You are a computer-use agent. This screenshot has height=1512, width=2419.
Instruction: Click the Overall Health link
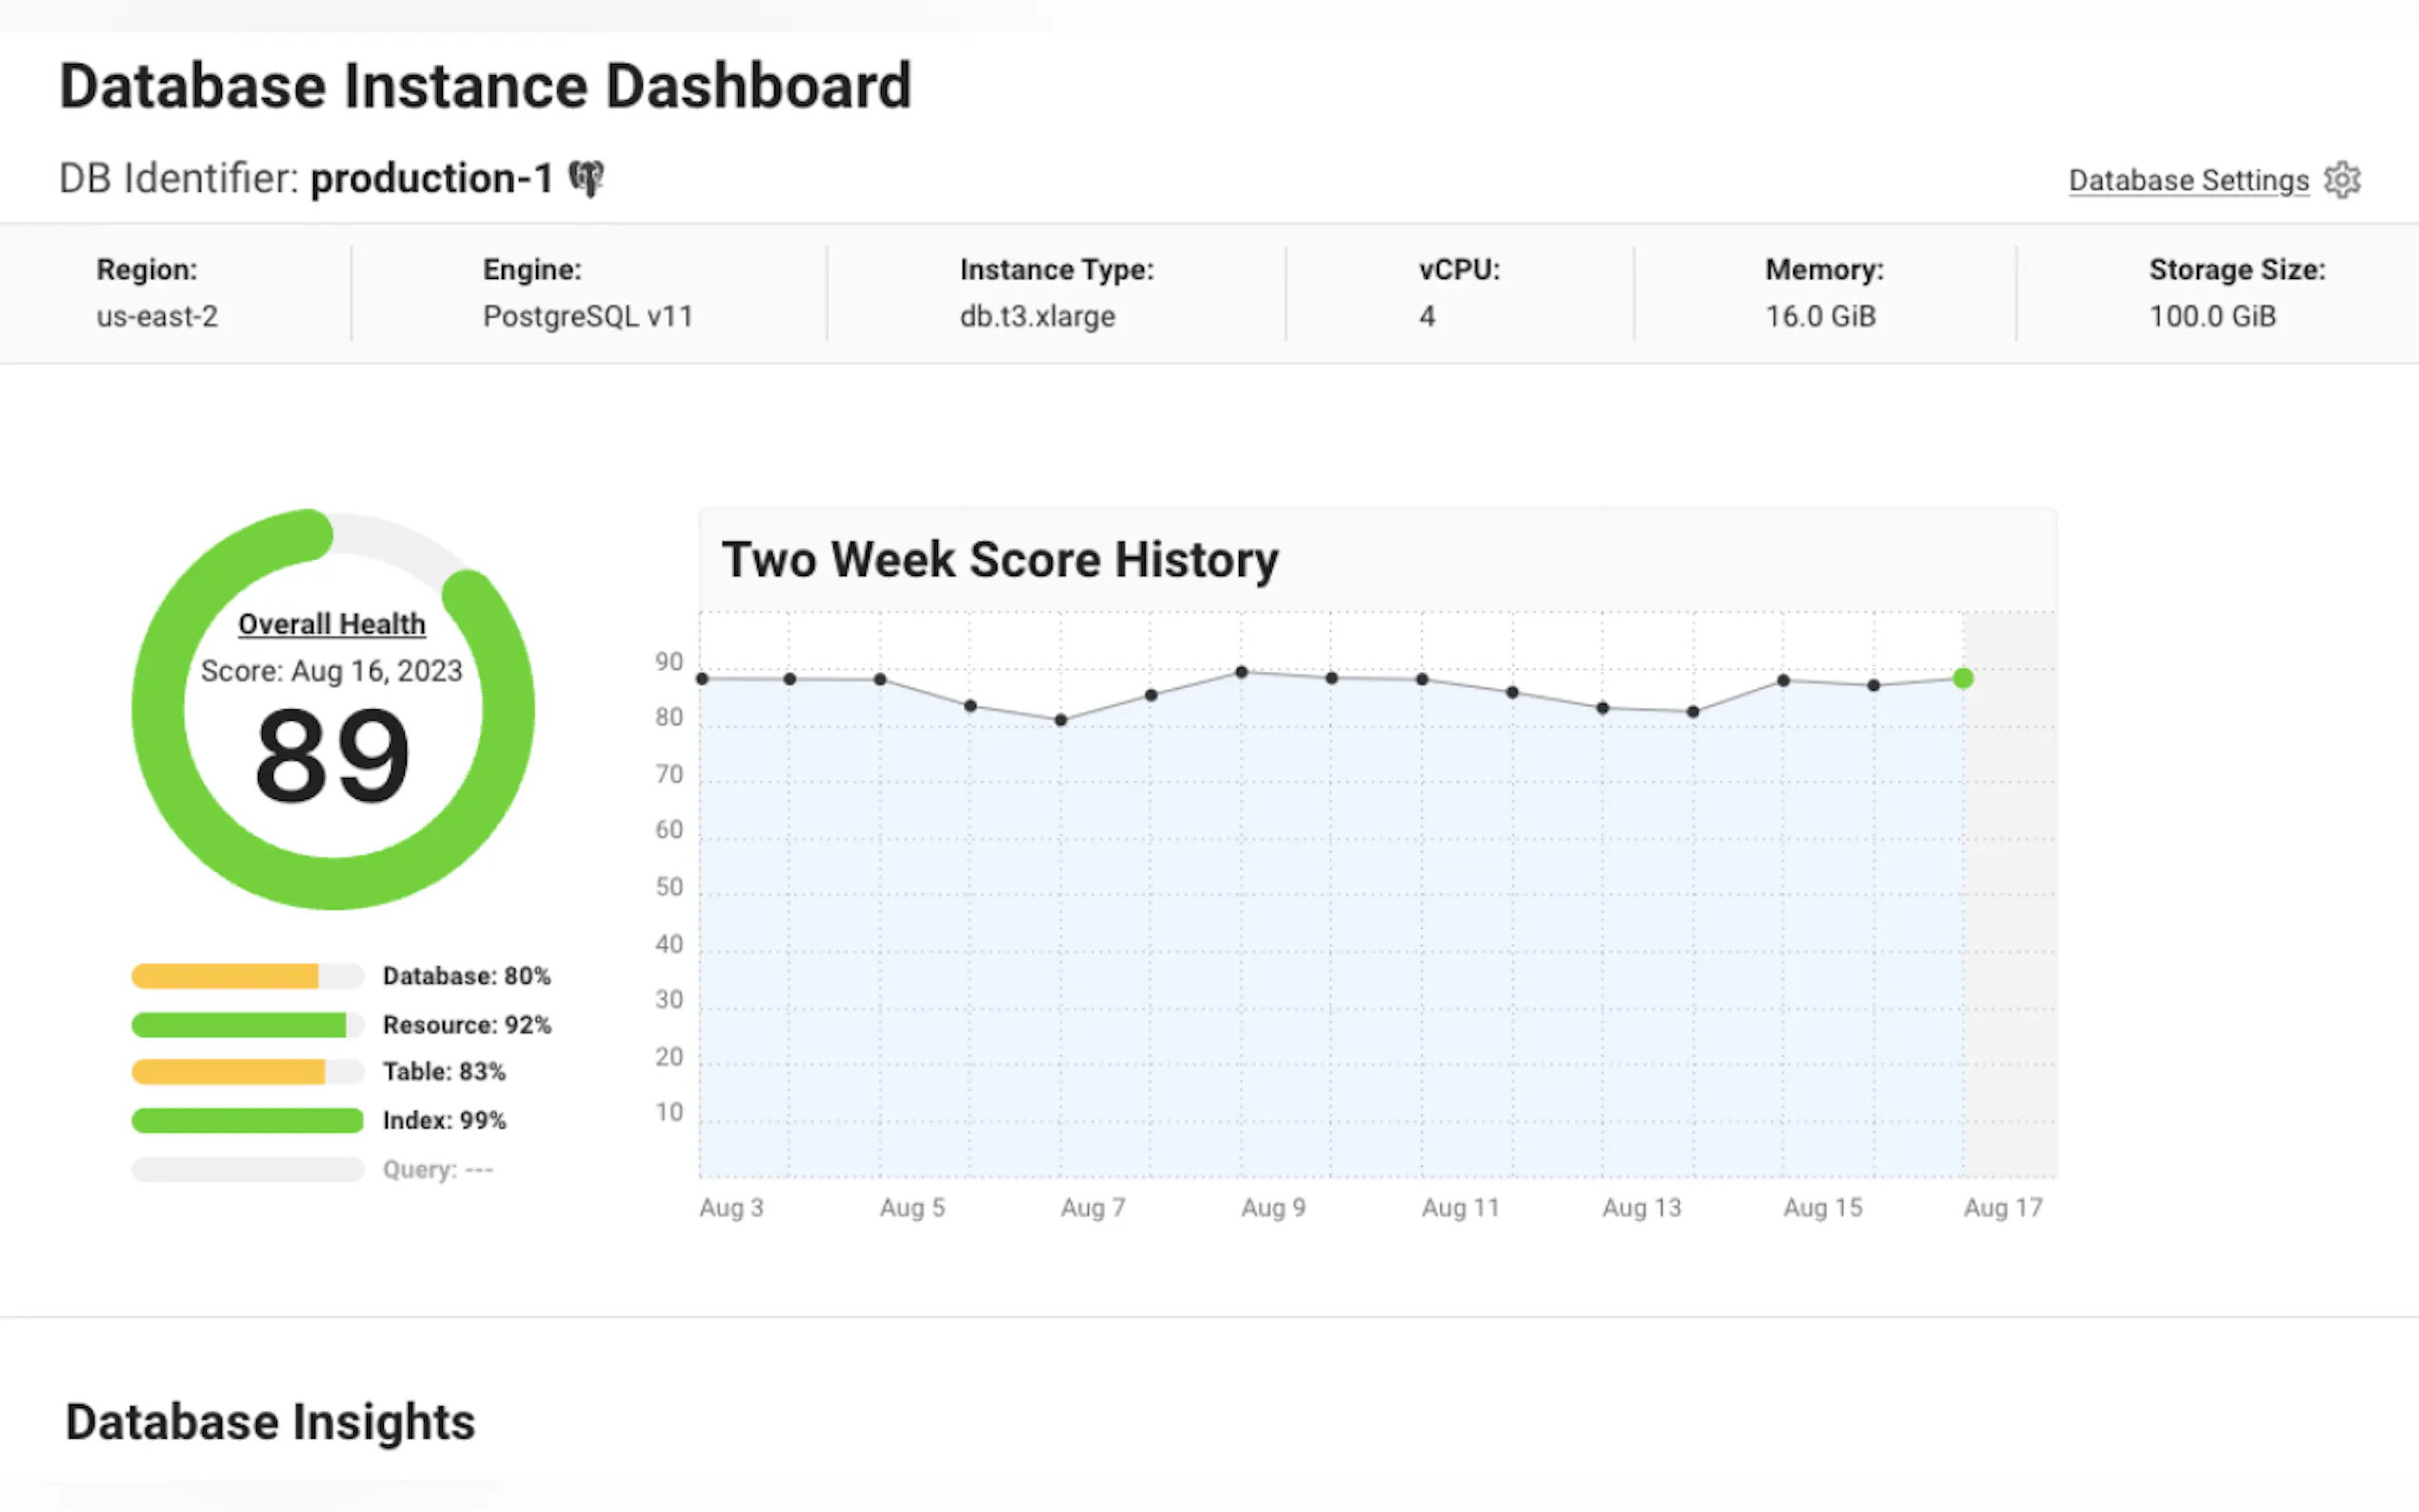[331, 624]
